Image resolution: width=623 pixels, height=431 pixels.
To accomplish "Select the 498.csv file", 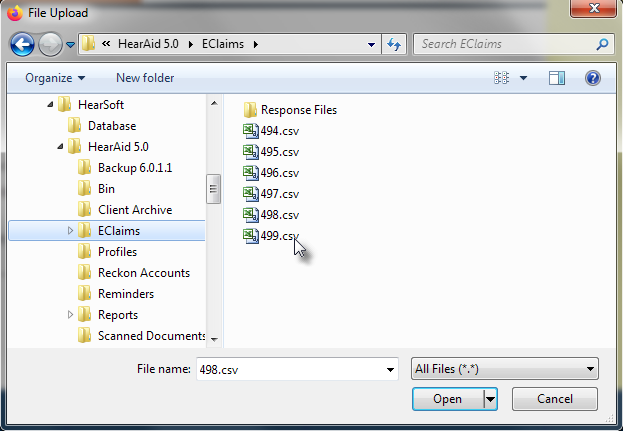I will coord(271,215).
